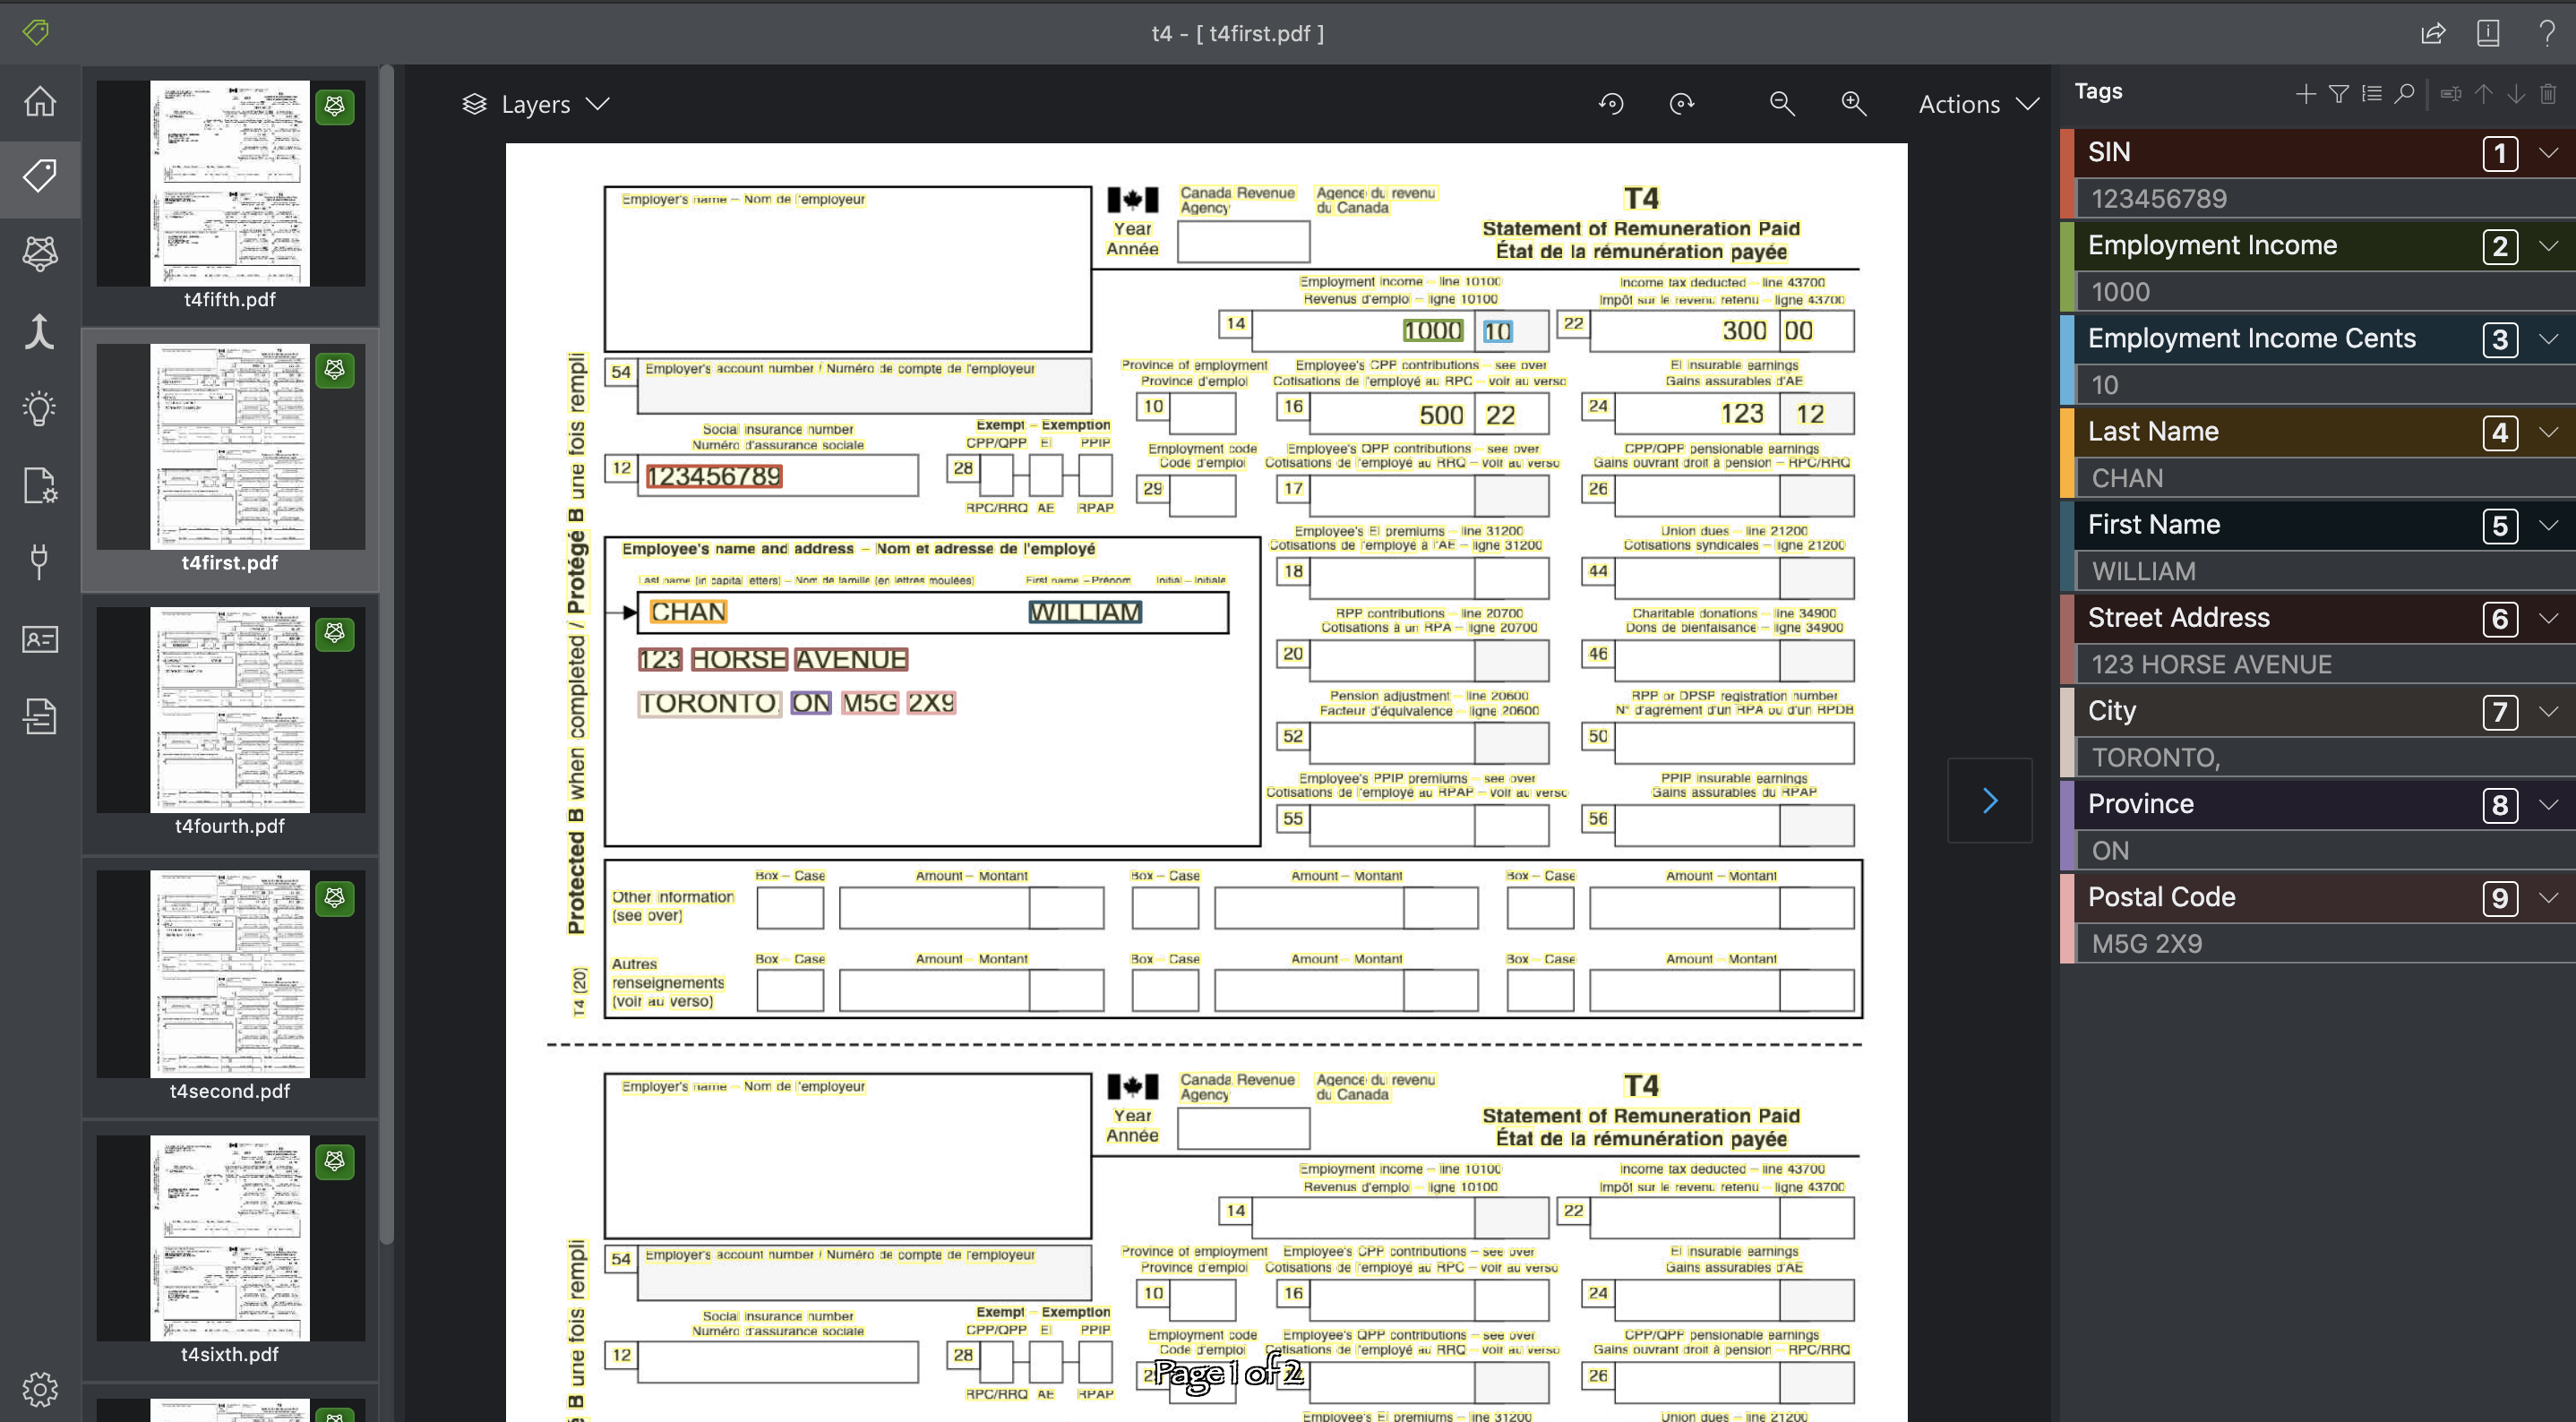Click the search tags magnifier icon
The image size is (2576, 1422).
(2405, 94)
